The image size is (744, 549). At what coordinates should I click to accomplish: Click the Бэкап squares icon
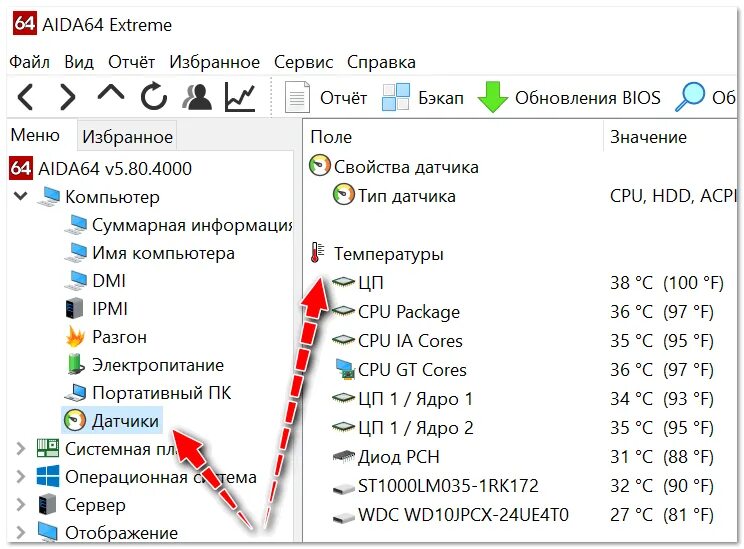coord(396,97)
